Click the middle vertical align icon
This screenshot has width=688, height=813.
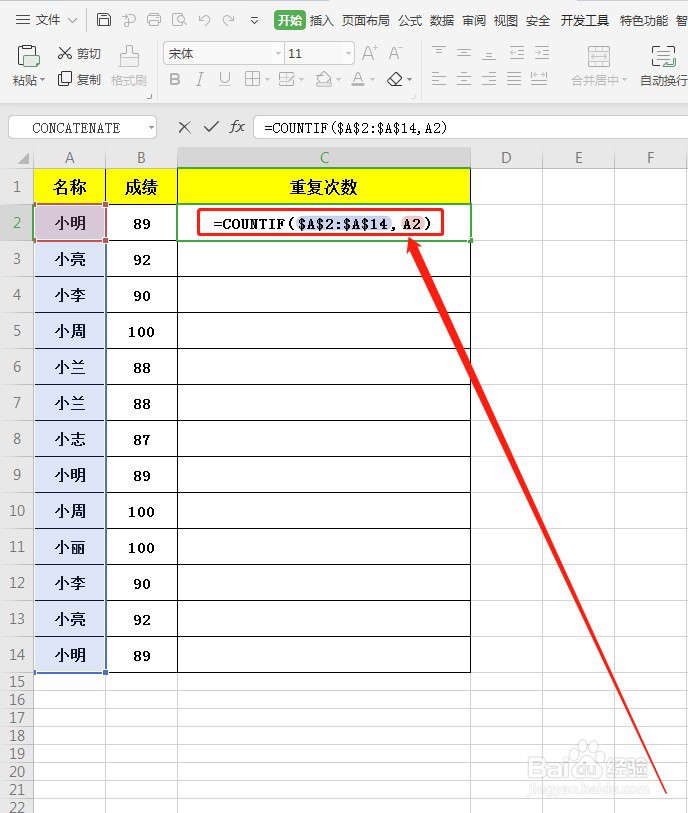[464, 53]
